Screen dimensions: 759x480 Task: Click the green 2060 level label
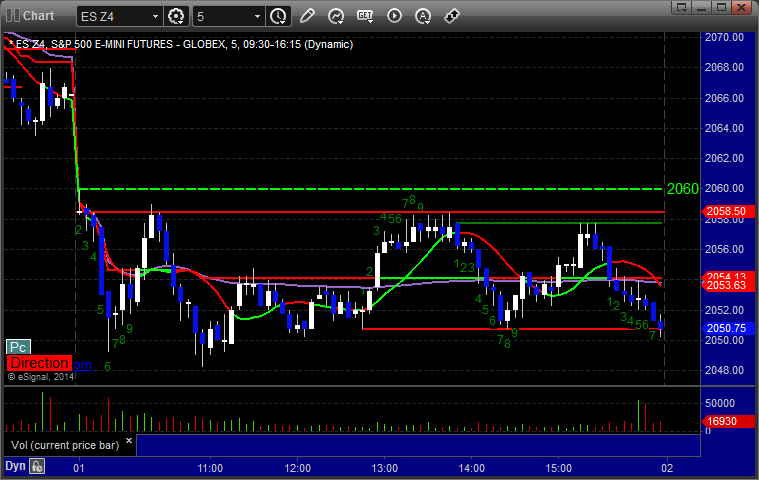coord(683,189)
